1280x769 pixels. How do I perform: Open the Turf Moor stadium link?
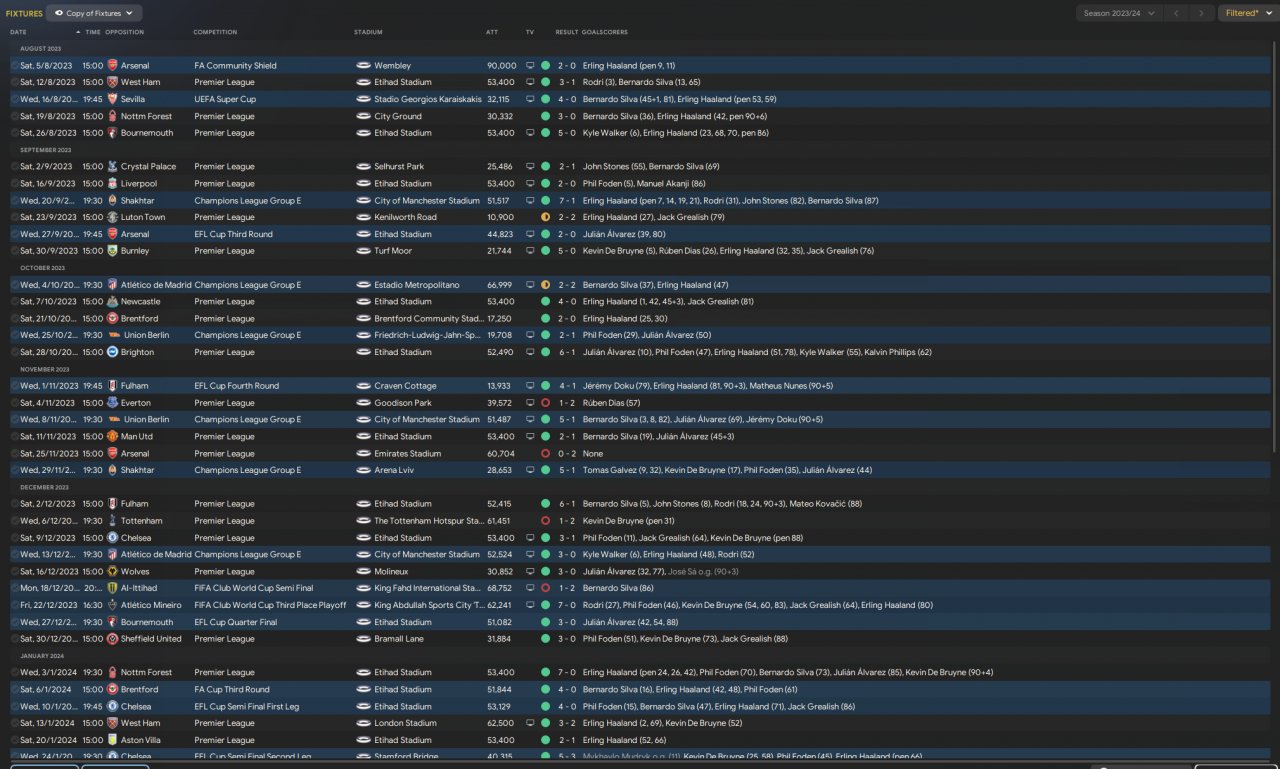(x=393, y=251)
